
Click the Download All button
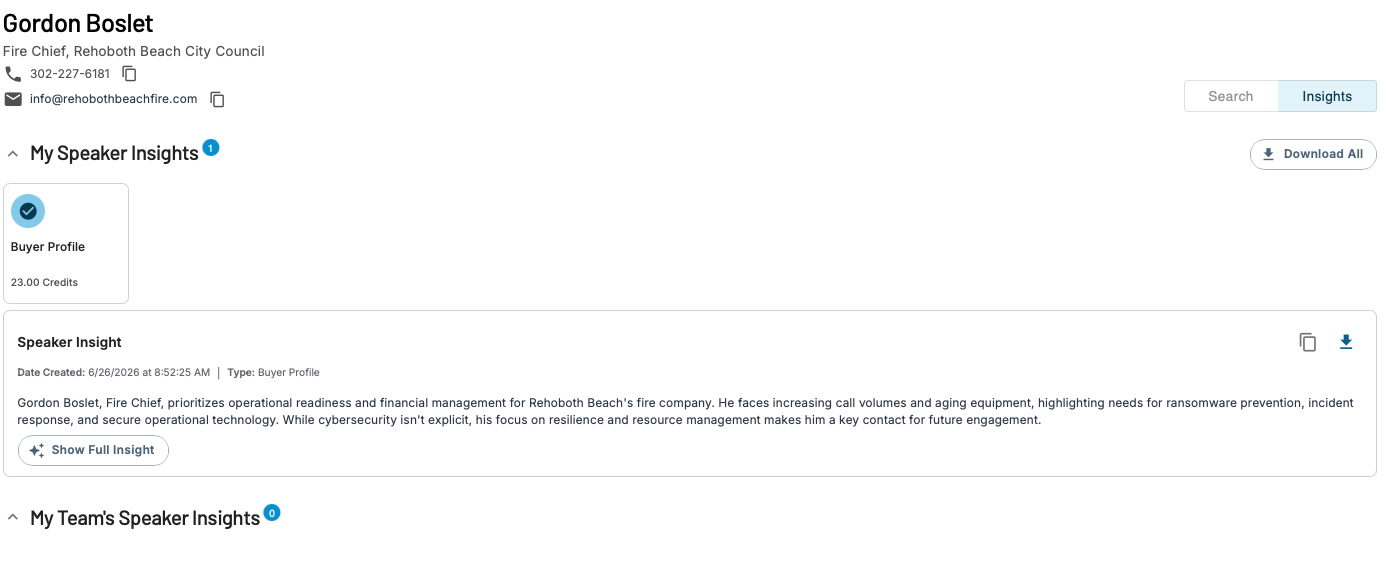1313,154
